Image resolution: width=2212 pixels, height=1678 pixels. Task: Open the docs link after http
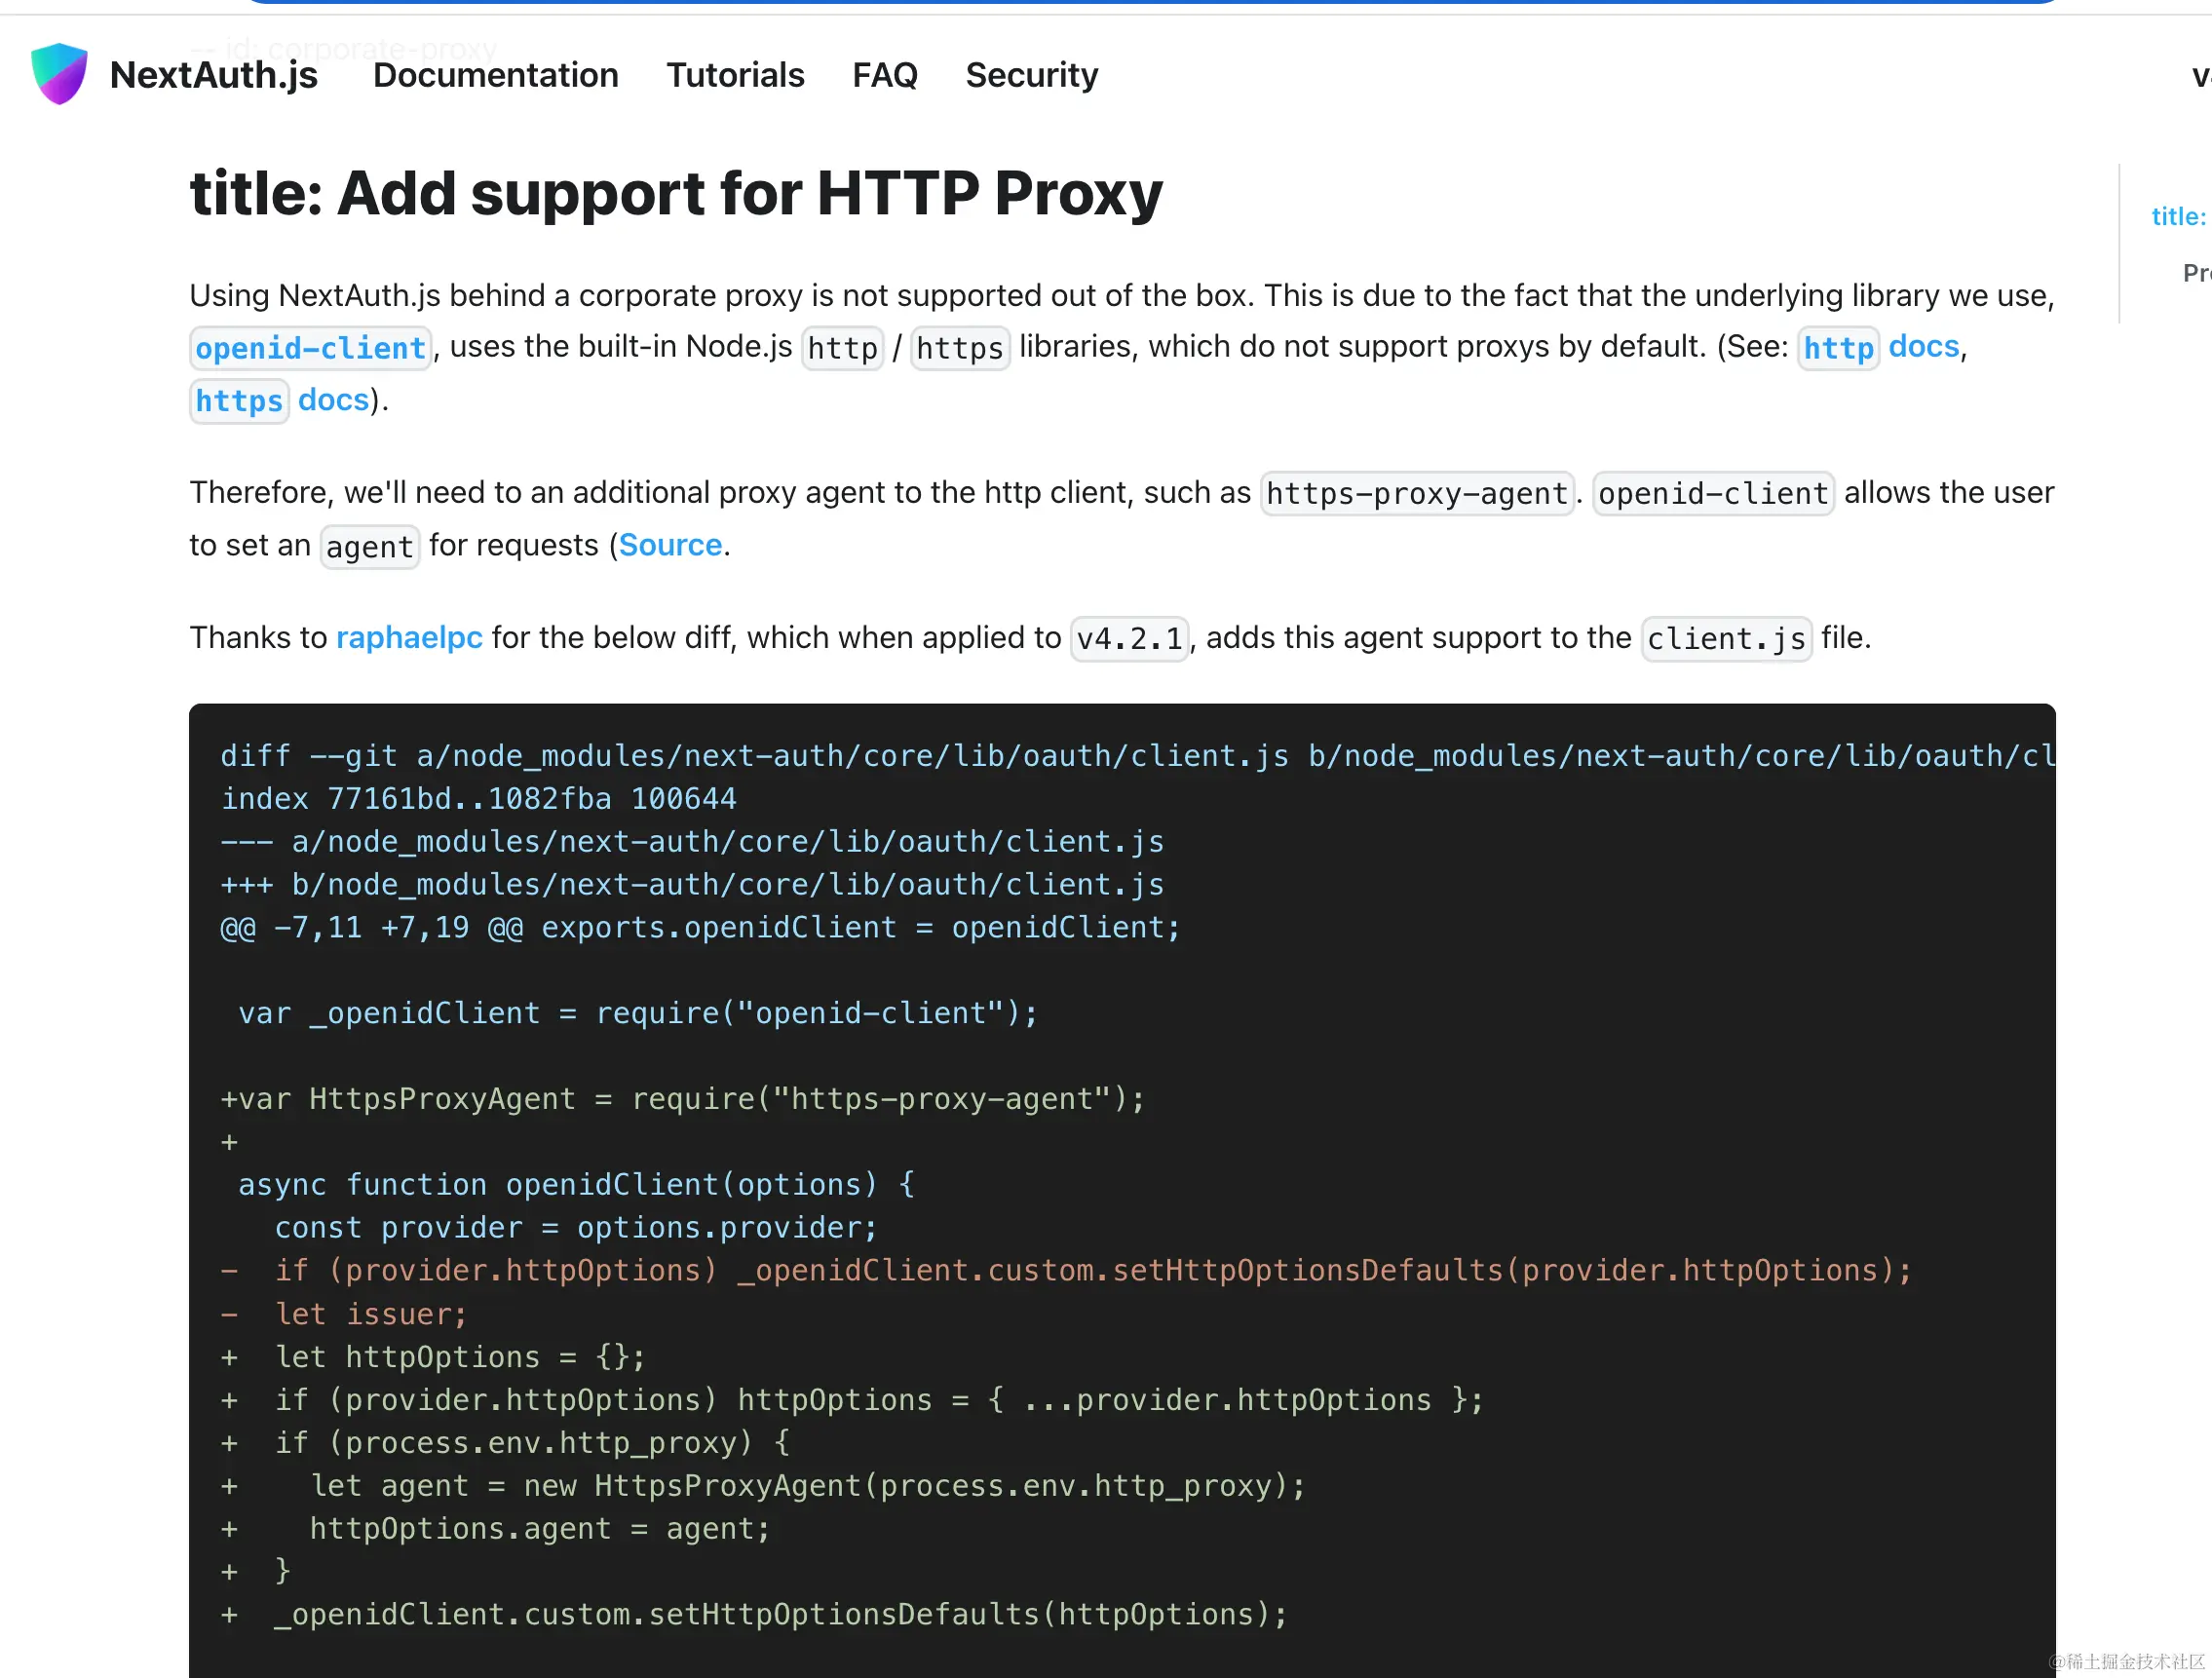[1923, 346]
